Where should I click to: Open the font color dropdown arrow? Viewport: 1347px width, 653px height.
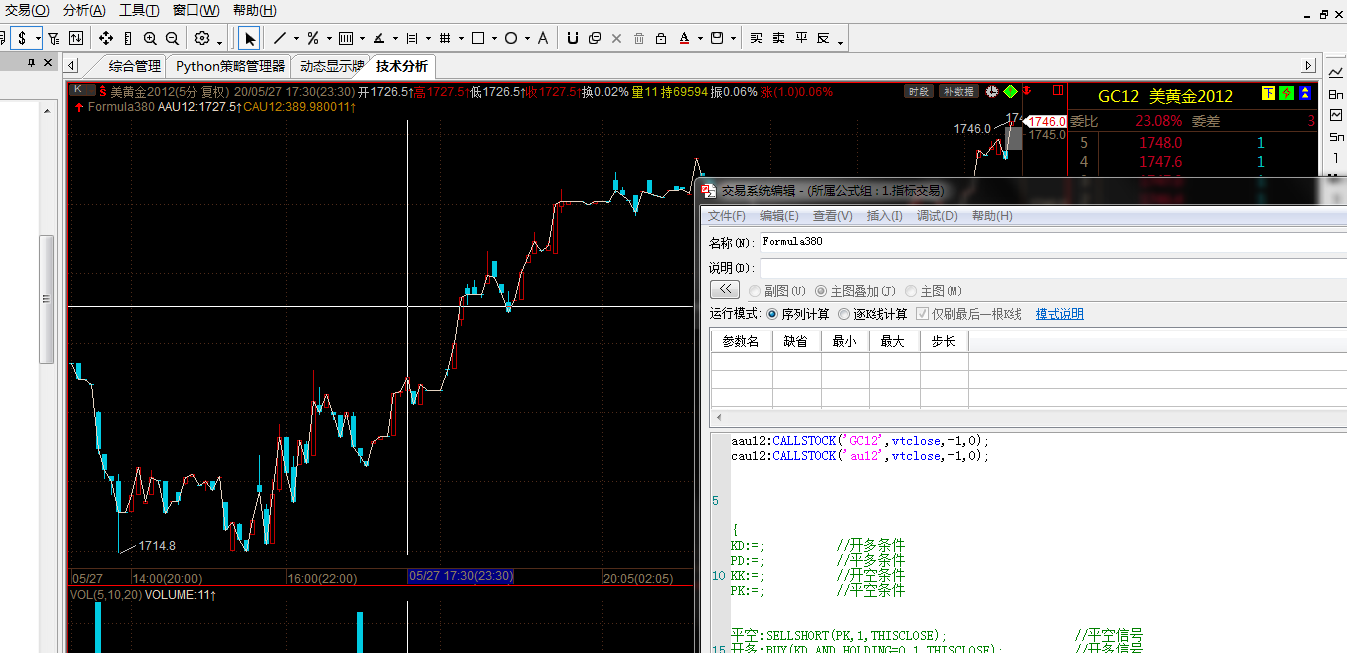[699, 39]
